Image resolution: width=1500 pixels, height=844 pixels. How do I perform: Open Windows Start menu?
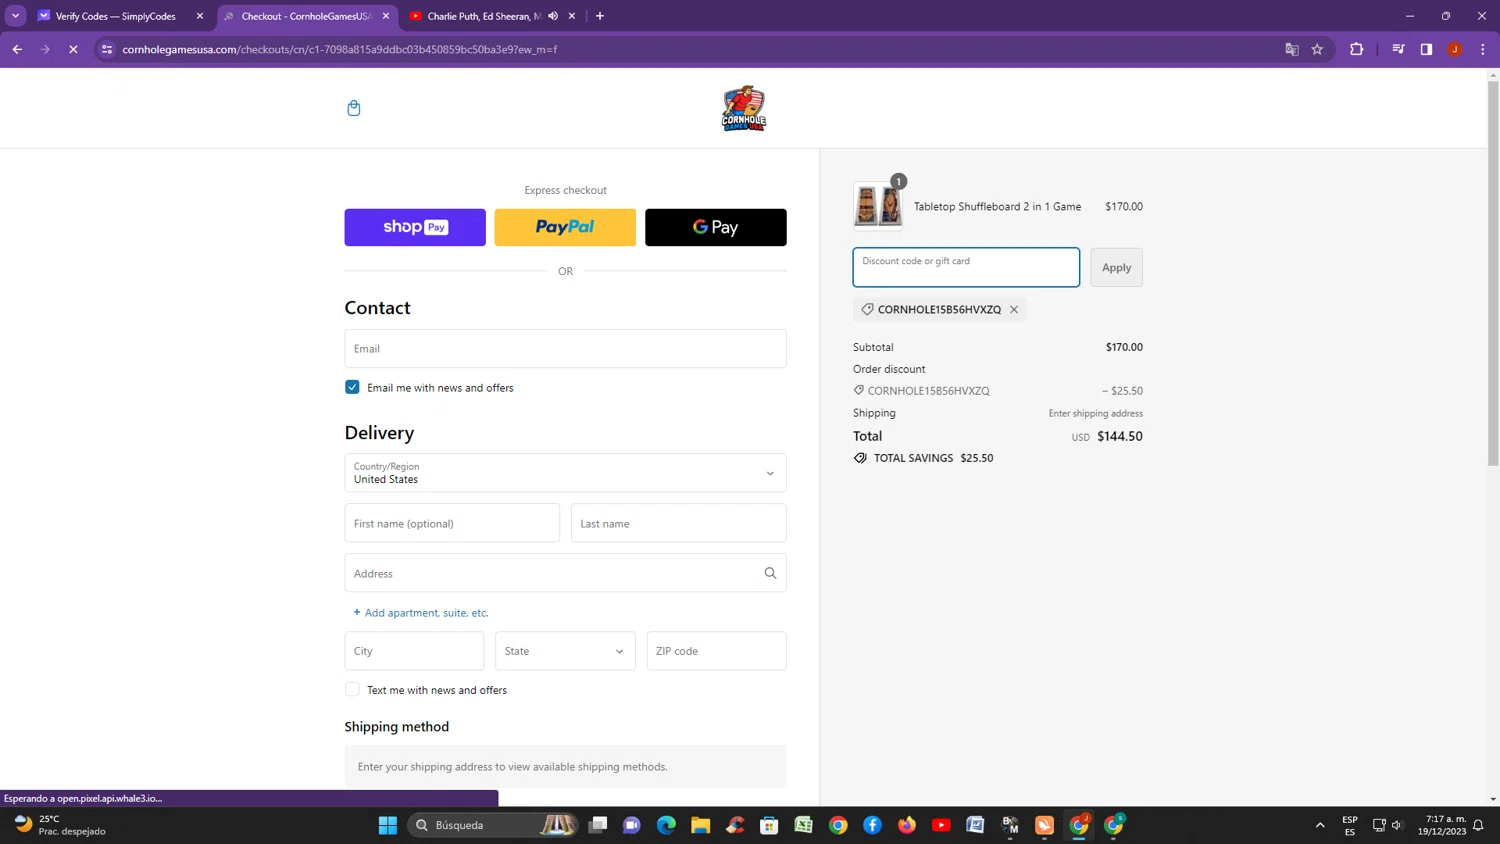[388, 825]
